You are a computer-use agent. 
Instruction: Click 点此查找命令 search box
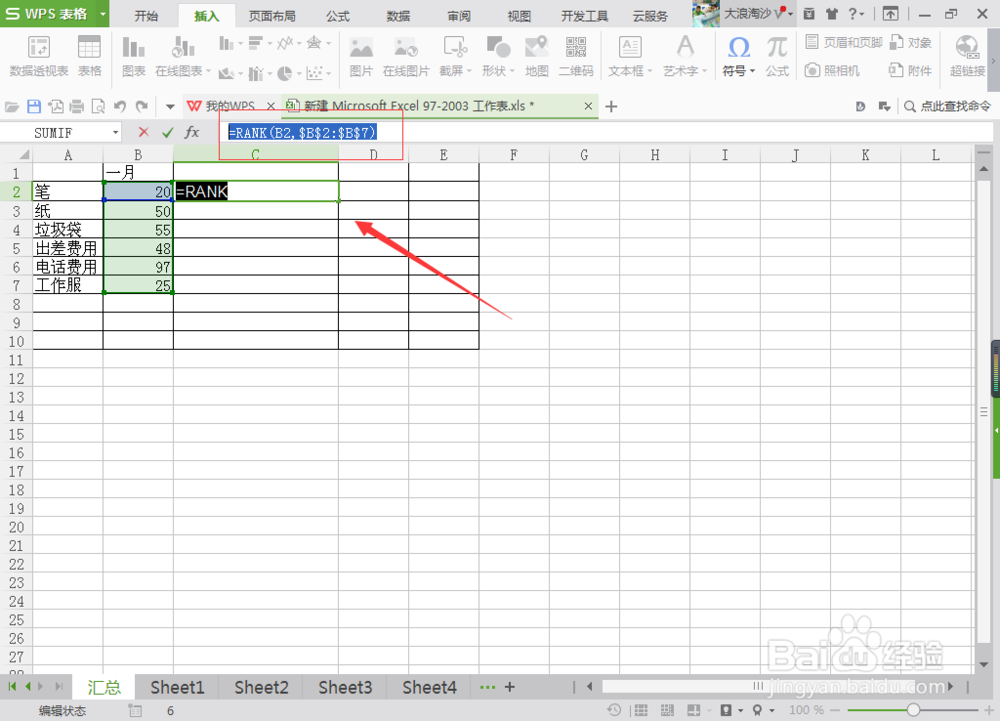pos(948,106)
